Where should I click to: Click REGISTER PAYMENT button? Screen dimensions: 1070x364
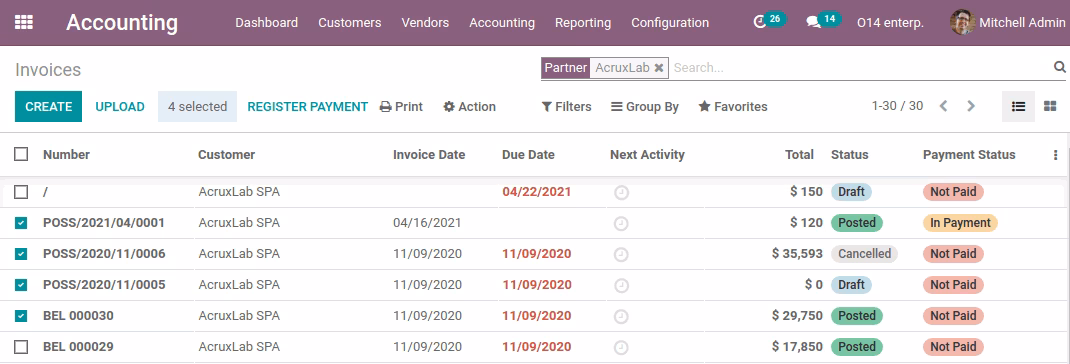coord(307,107)
